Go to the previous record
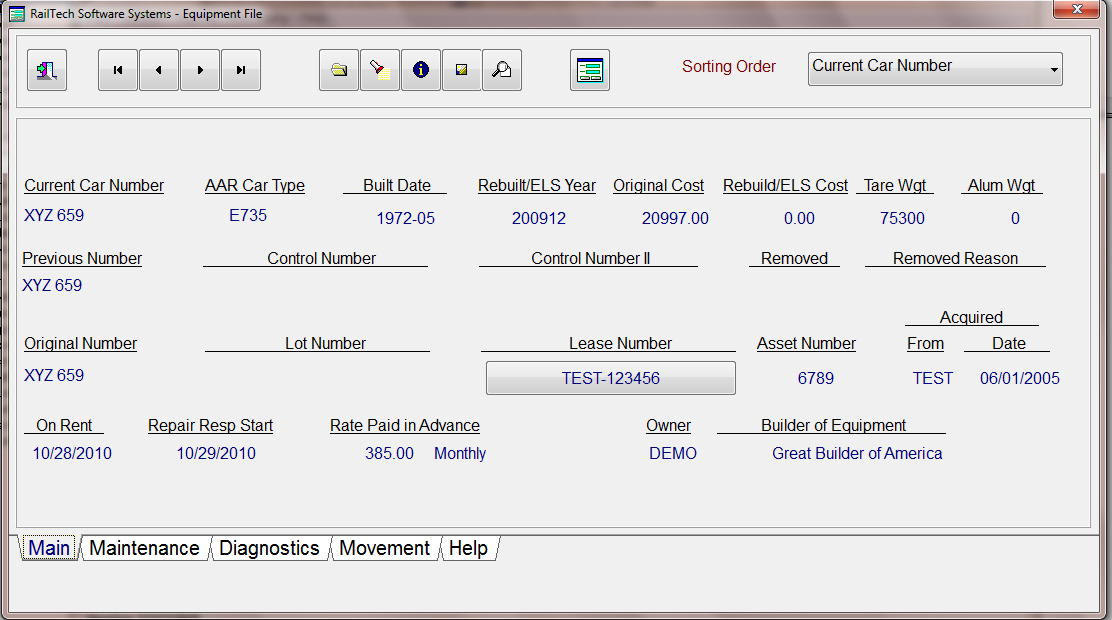The height and width of the screenshot is (620, 1112). [x=159, y=70]
